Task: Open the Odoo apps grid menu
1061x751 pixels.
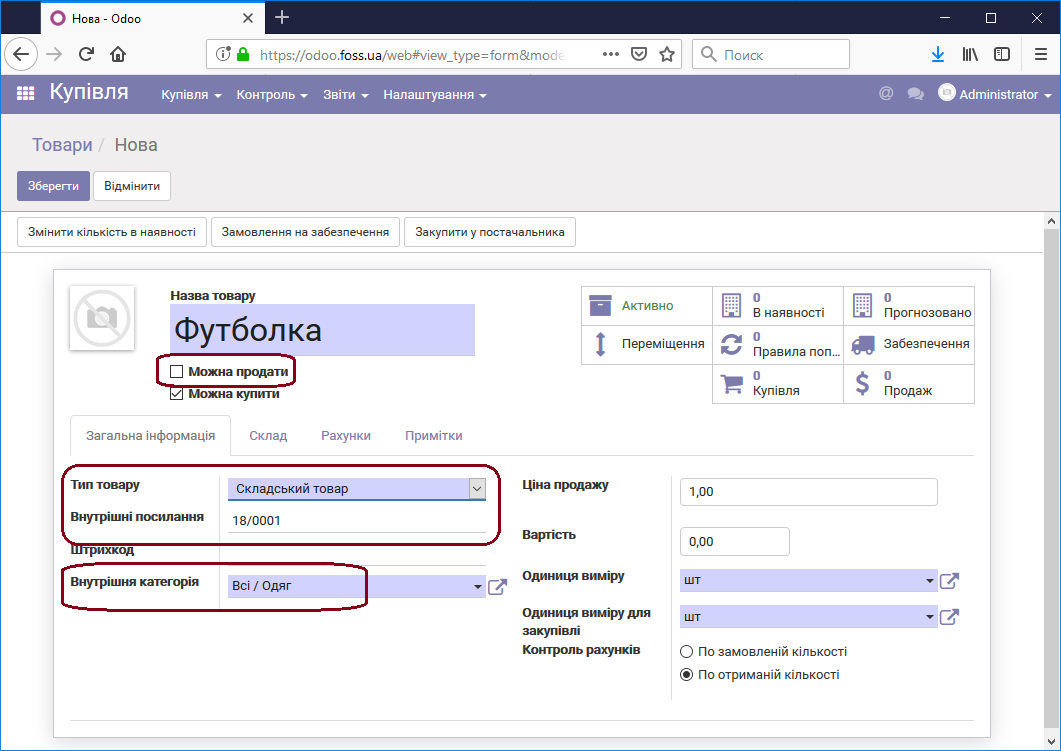Action: coord(25,93)
